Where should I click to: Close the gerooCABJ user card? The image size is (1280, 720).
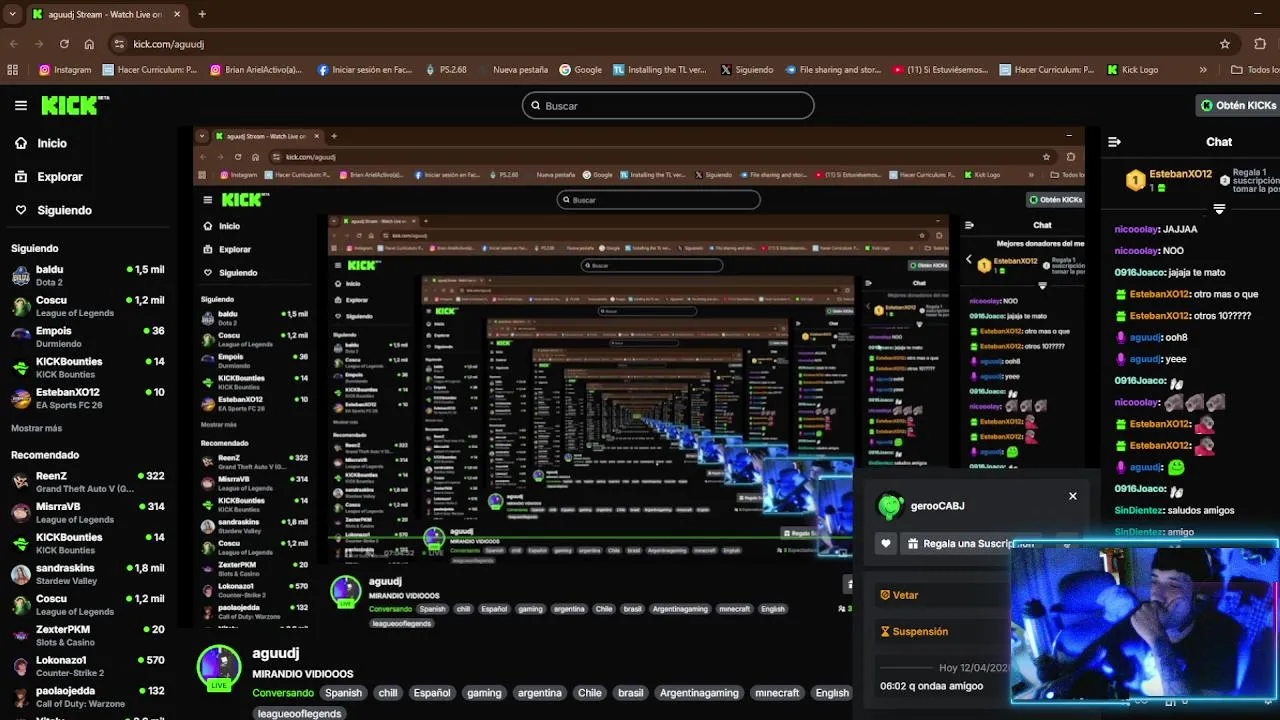click(x=1073, y=496)
